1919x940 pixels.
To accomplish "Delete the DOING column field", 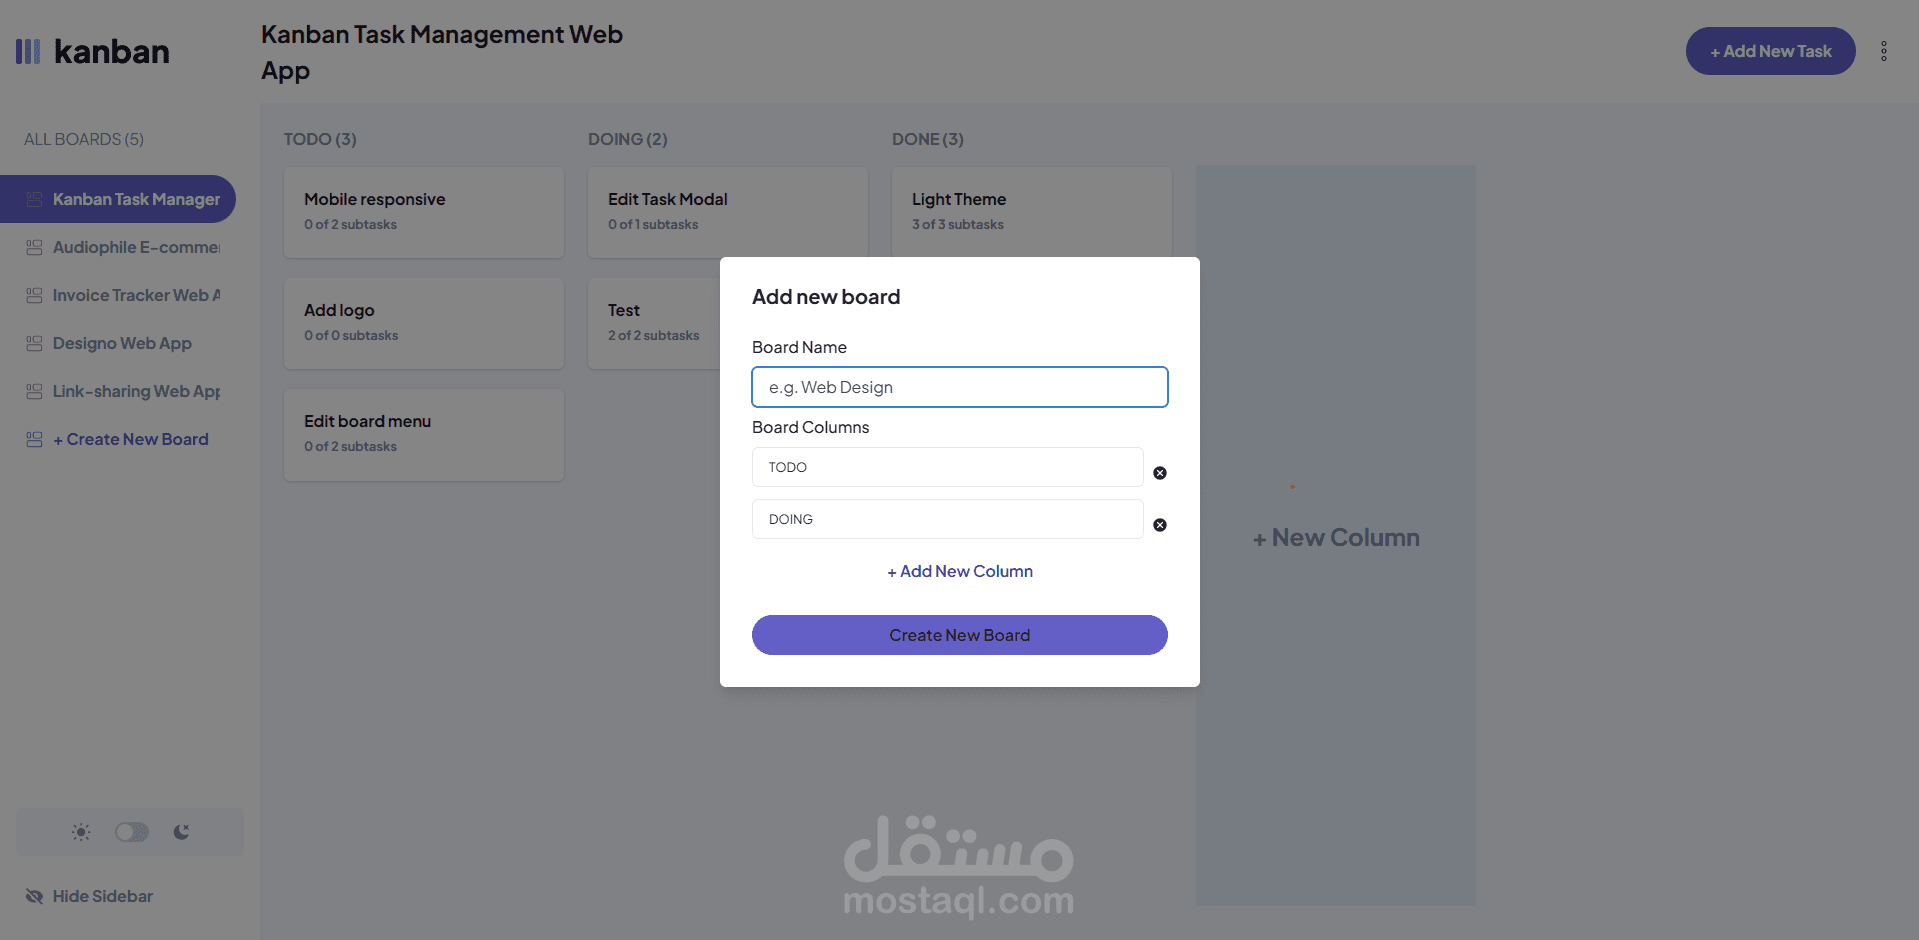I will [1160, 525].
